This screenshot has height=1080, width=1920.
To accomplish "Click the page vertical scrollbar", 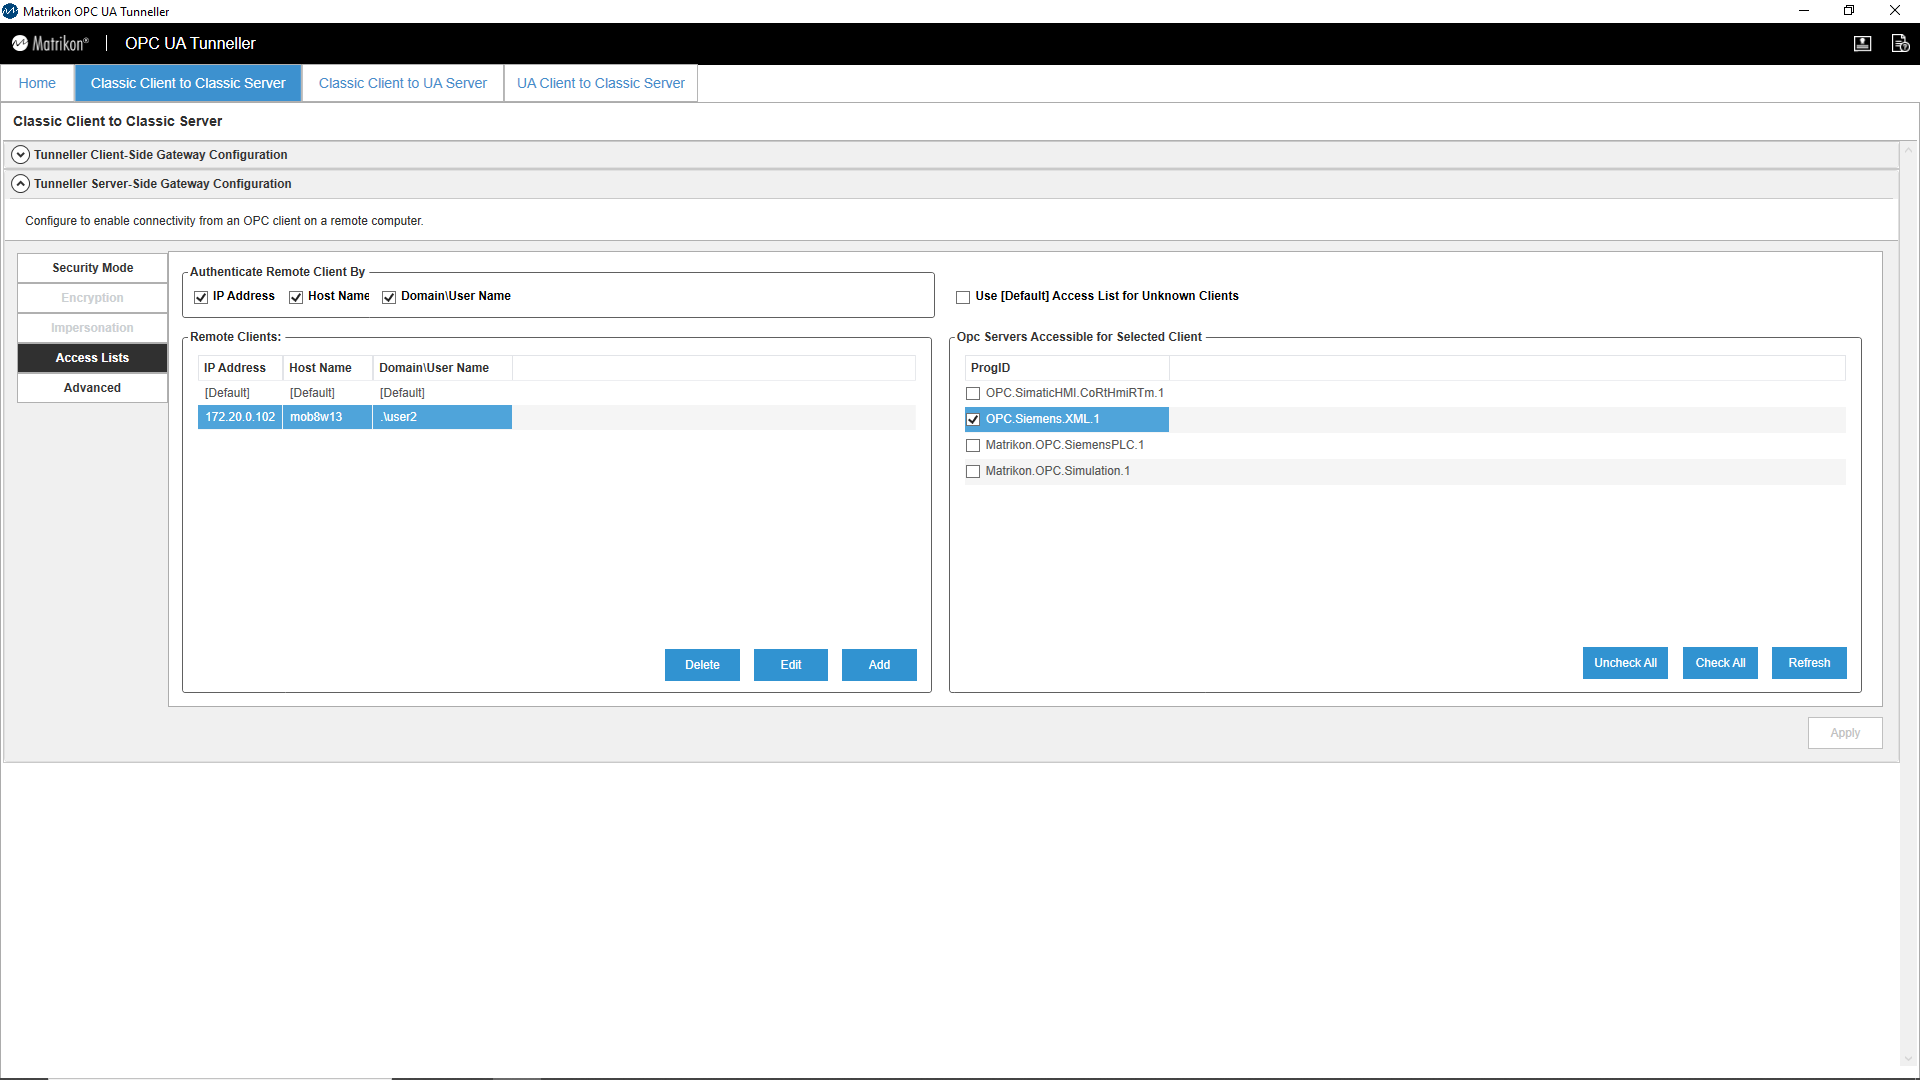I will tap(1909, 605).
